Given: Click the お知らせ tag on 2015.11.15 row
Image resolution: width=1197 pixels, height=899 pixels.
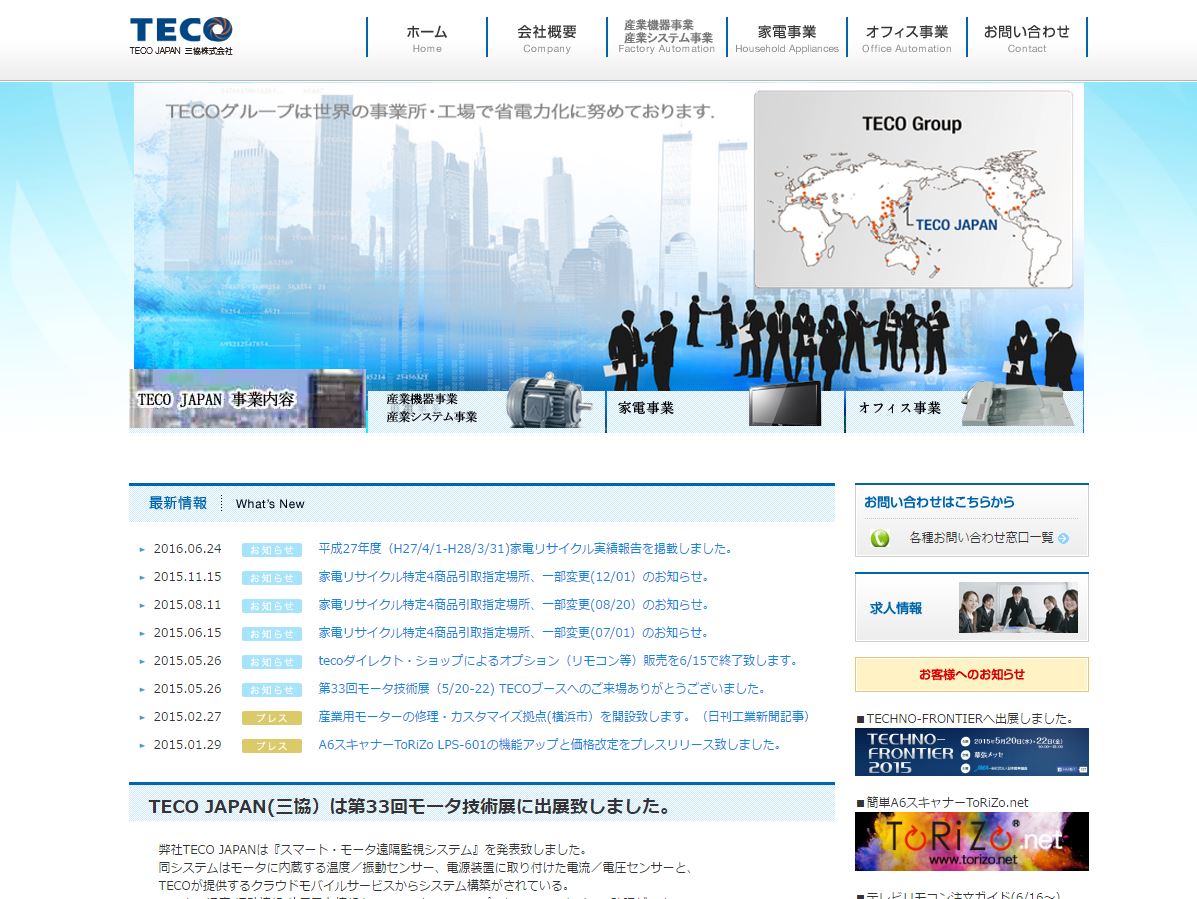Looking at the screenshot, I should point(272,578).
